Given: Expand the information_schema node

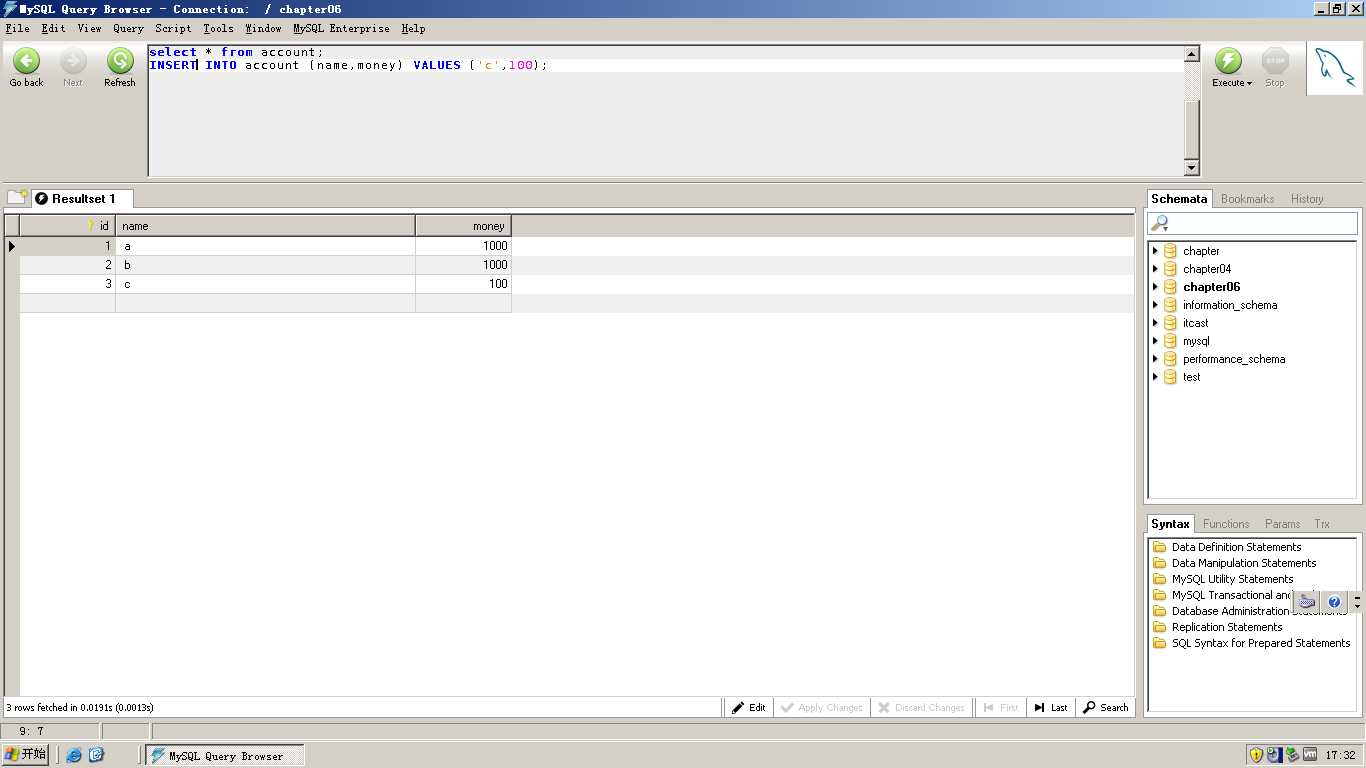Looking at the screenshot, I should tap(1155, 305).
